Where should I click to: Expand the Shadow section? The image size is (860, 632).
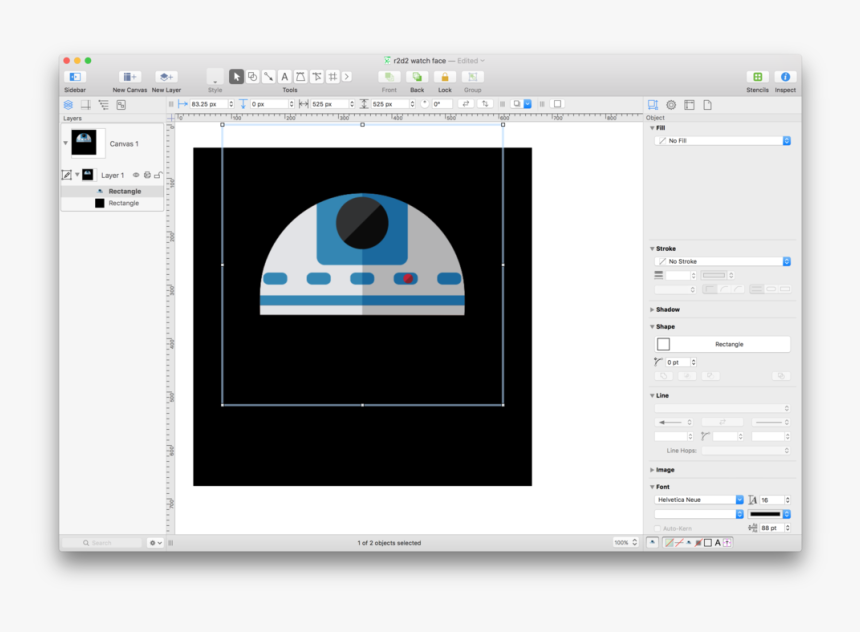652,309
